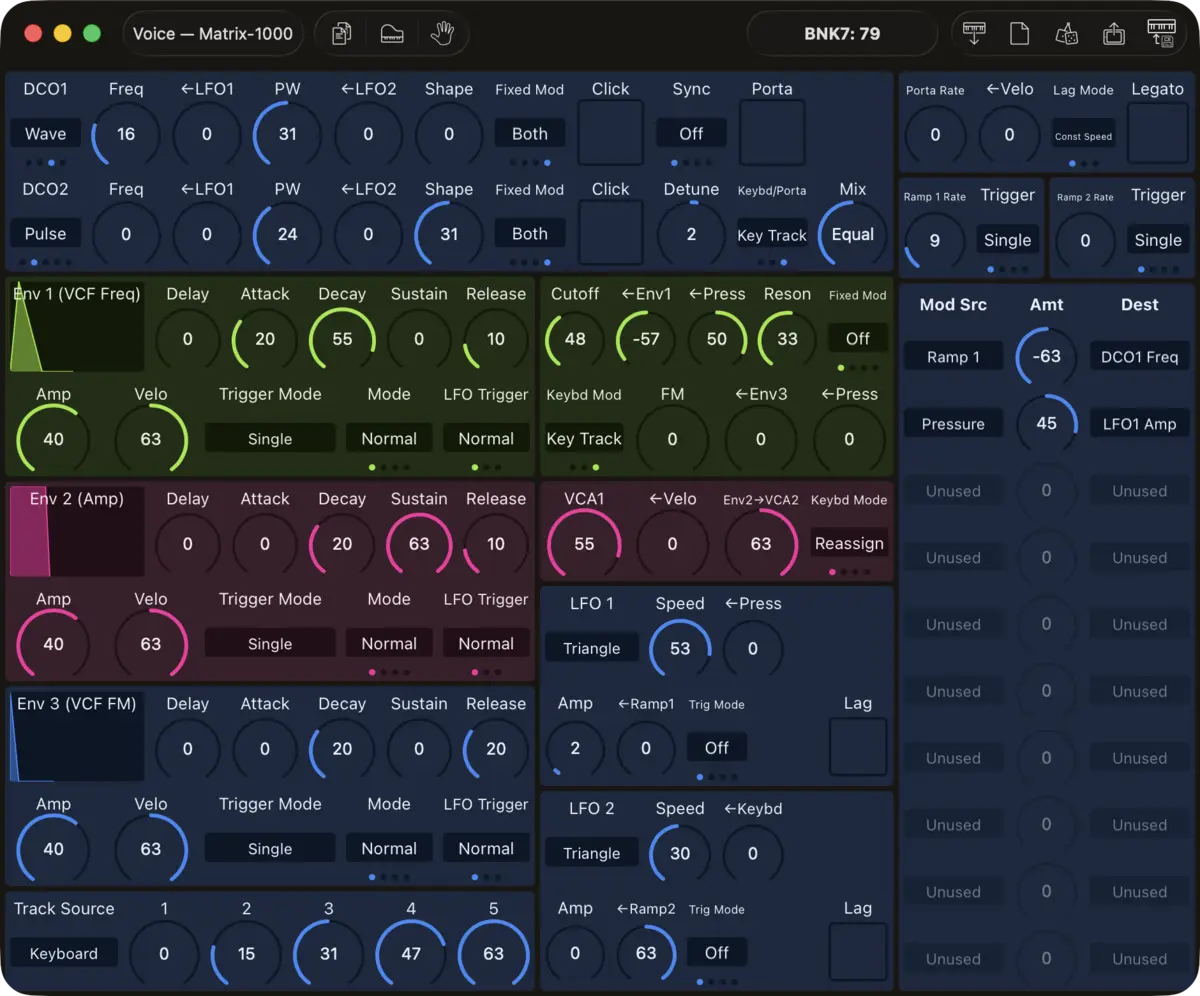Image resolution: width=1200 pixels, height=996 pixels.
Task: Change the VCF Keybd Mod Key Track selector
Action: 584,438
